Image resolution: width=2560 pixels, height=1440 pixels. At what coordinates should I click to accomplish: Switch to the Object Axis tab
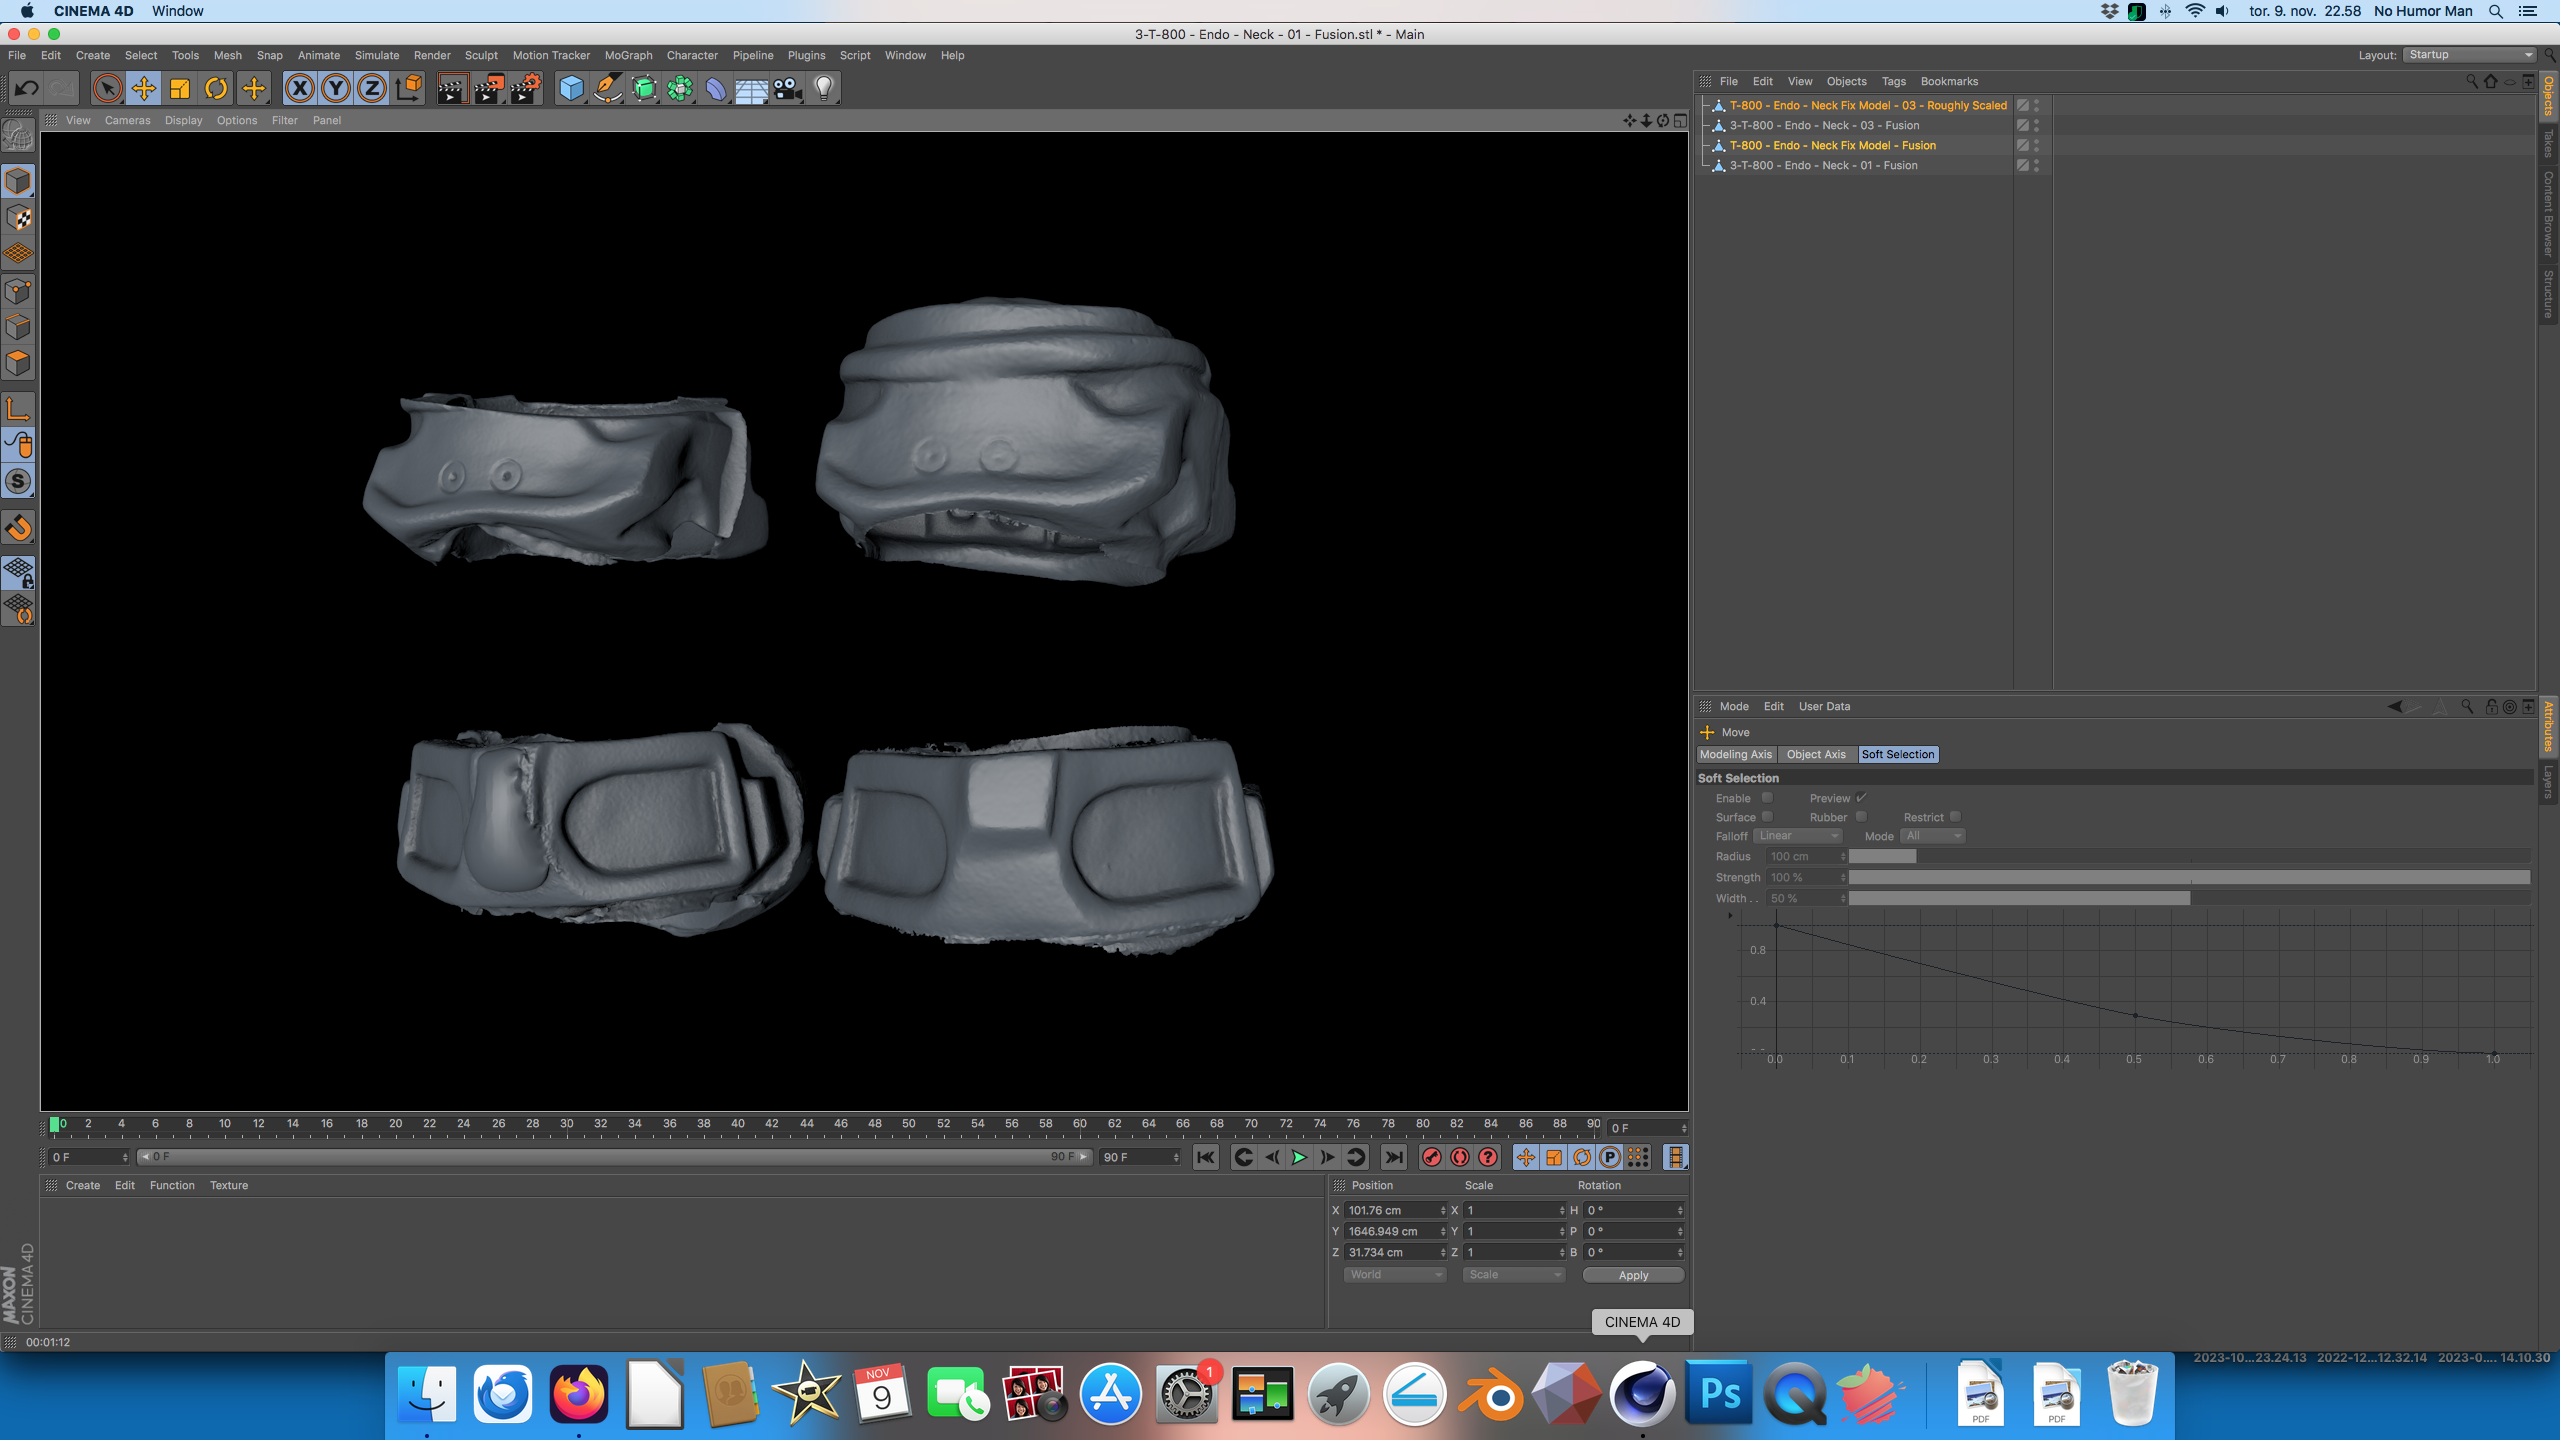point(1816,755)
